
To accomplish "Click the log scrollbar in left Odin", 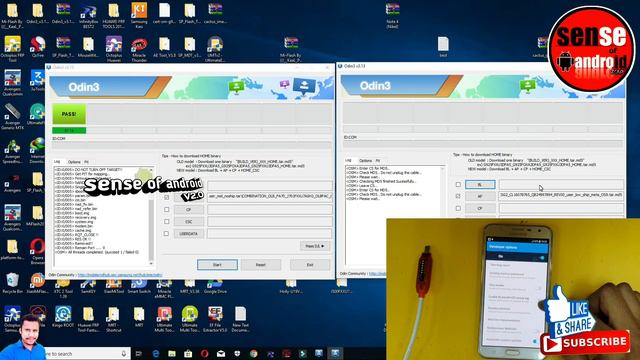I will pyautogui.click(x=151, y=216).
